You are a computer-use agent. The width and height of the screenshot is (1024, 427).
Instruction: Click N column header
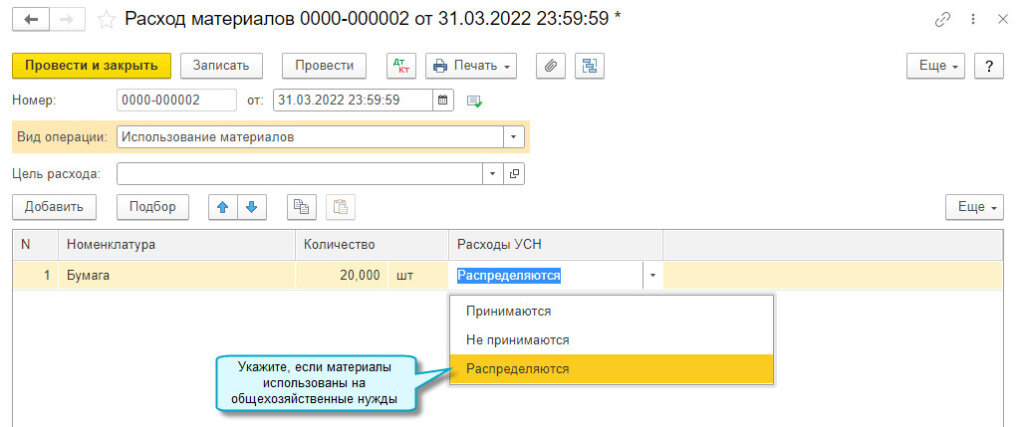36,245
